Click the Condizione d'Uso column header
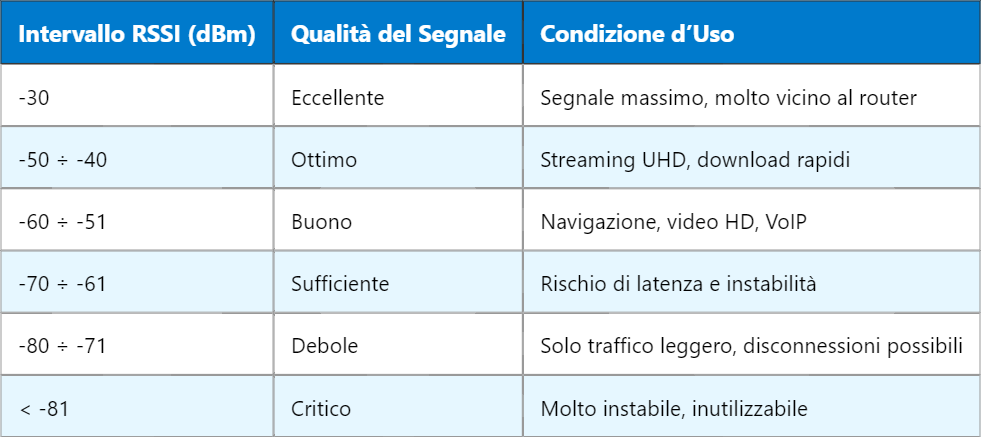The height and width of the screenshot is (437, 981). pos(637,34)
